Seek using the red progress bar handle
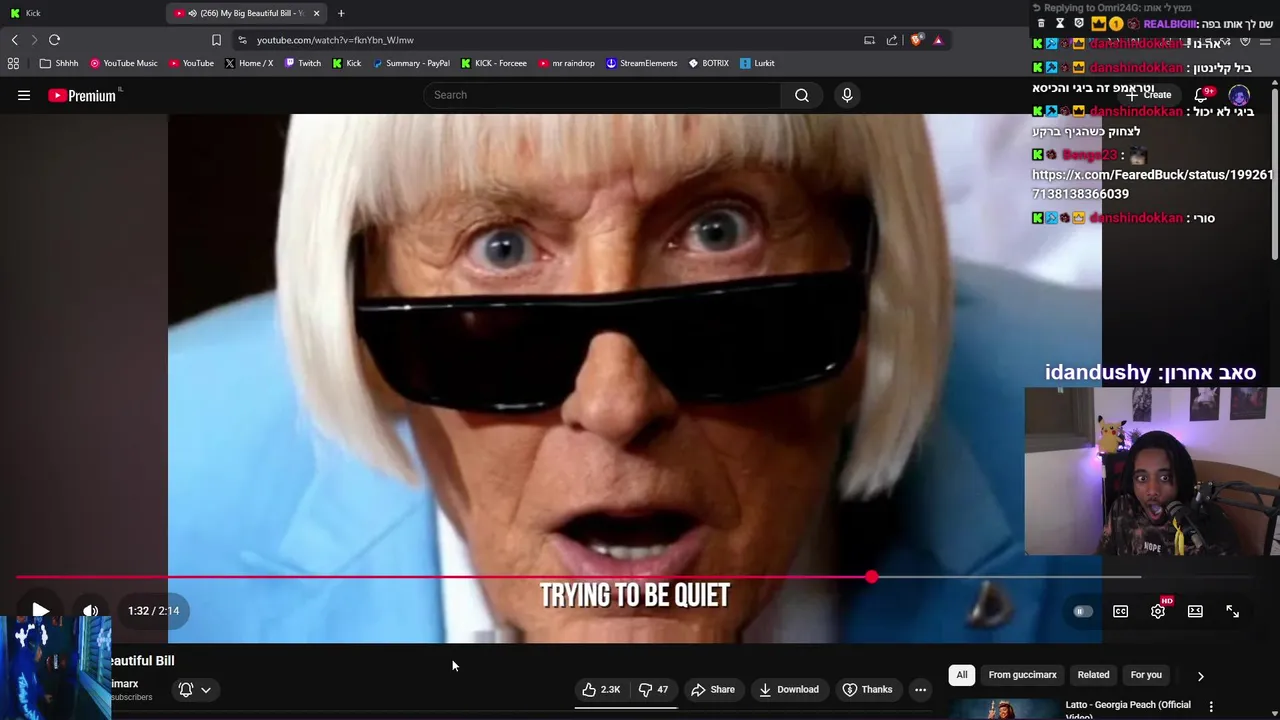 pyautogui.click(x=872, y=577)
